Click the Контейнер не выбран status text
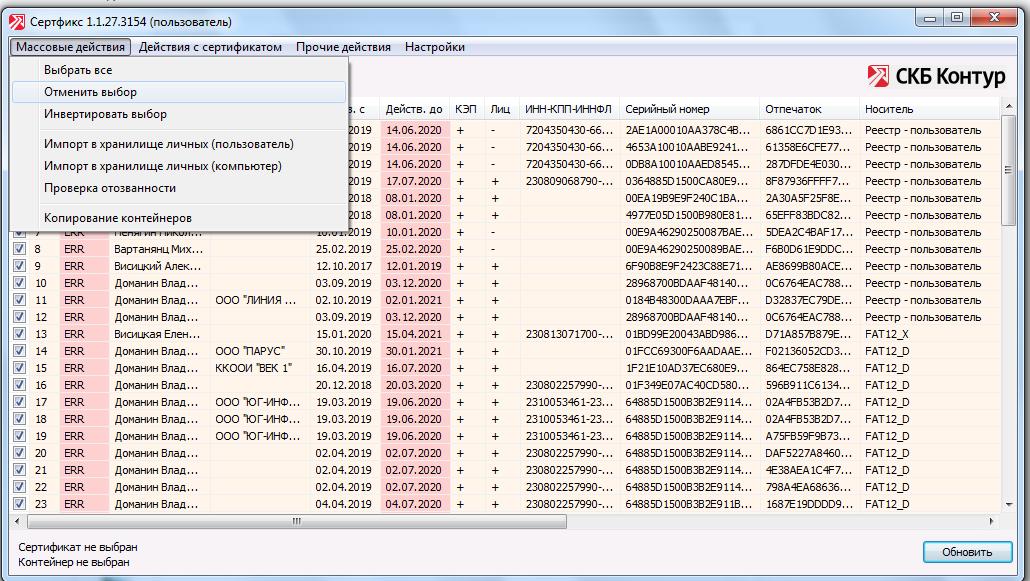 (x=74, y=562)
